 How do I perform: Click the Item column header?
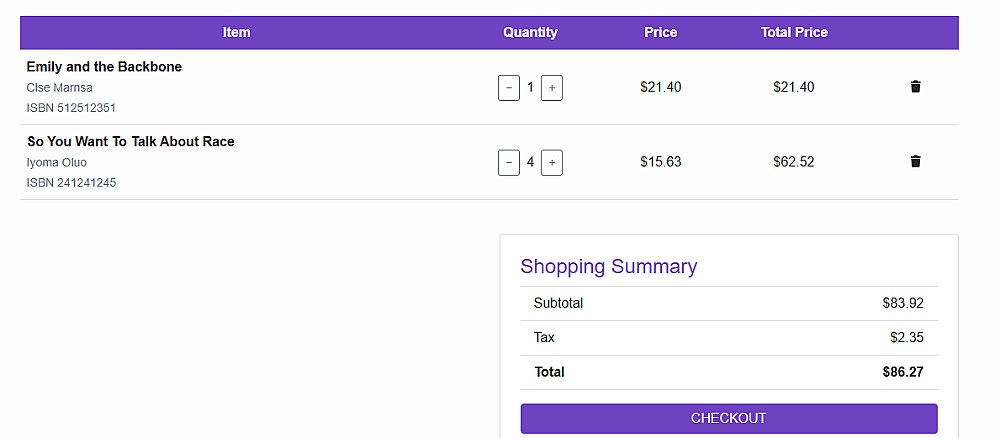pyautogui.click(x=237, y=32)
